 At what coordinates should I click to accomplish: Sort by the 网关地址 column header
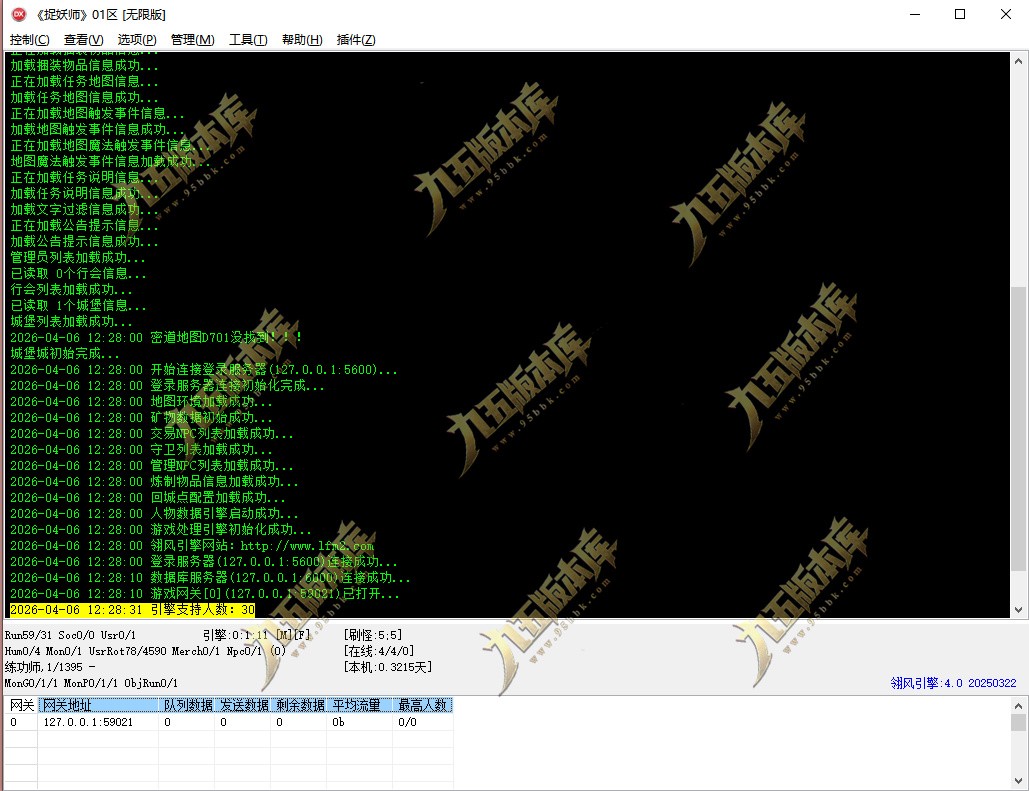tap(98, 705)
